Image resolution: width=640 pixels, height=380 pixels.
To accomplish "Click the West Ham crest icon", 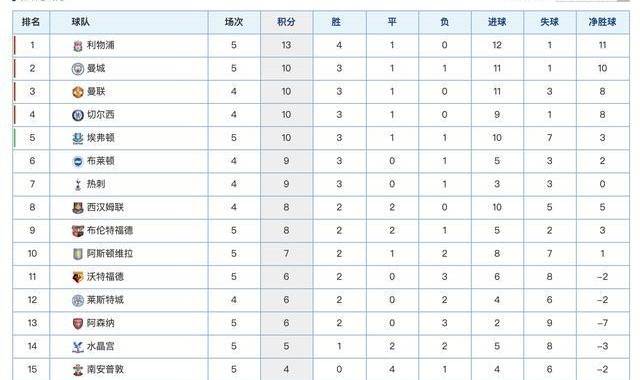I will point(78,208).
